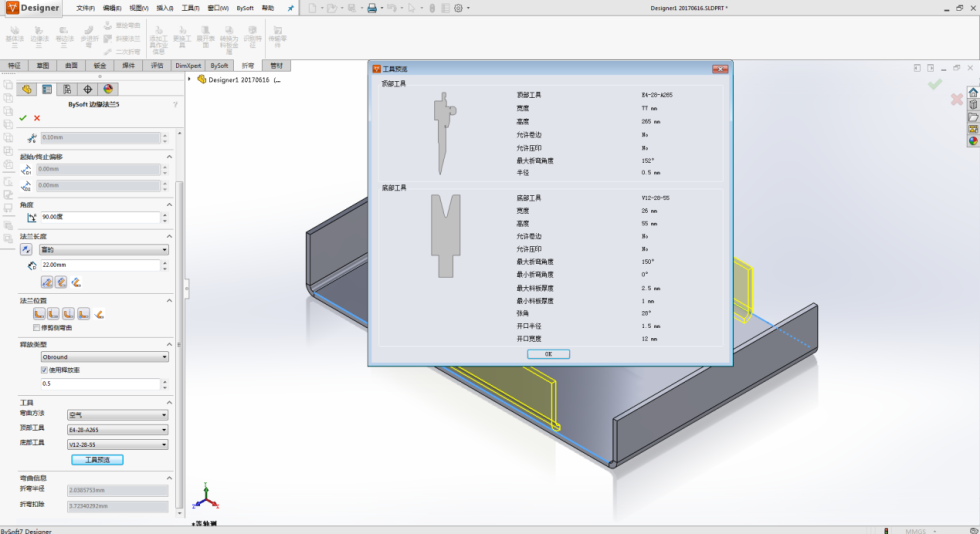Screen dimensions: 980x534
Task: Cancel the flange with red X
Action: (37, 118)
